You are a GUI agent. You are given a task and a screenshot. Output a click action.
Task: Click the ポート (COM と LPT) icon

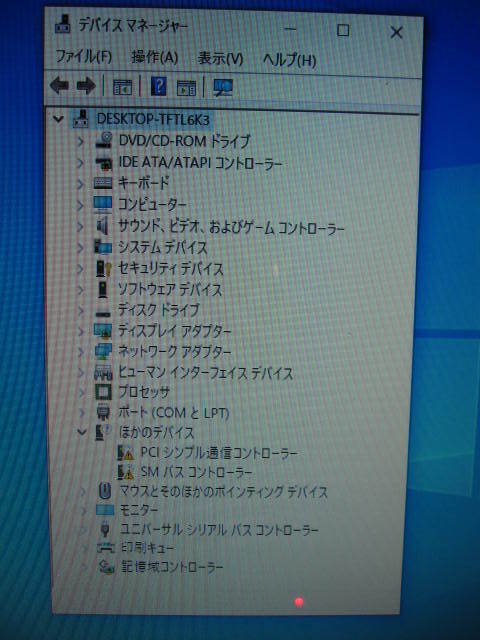(x=103, y=412)
